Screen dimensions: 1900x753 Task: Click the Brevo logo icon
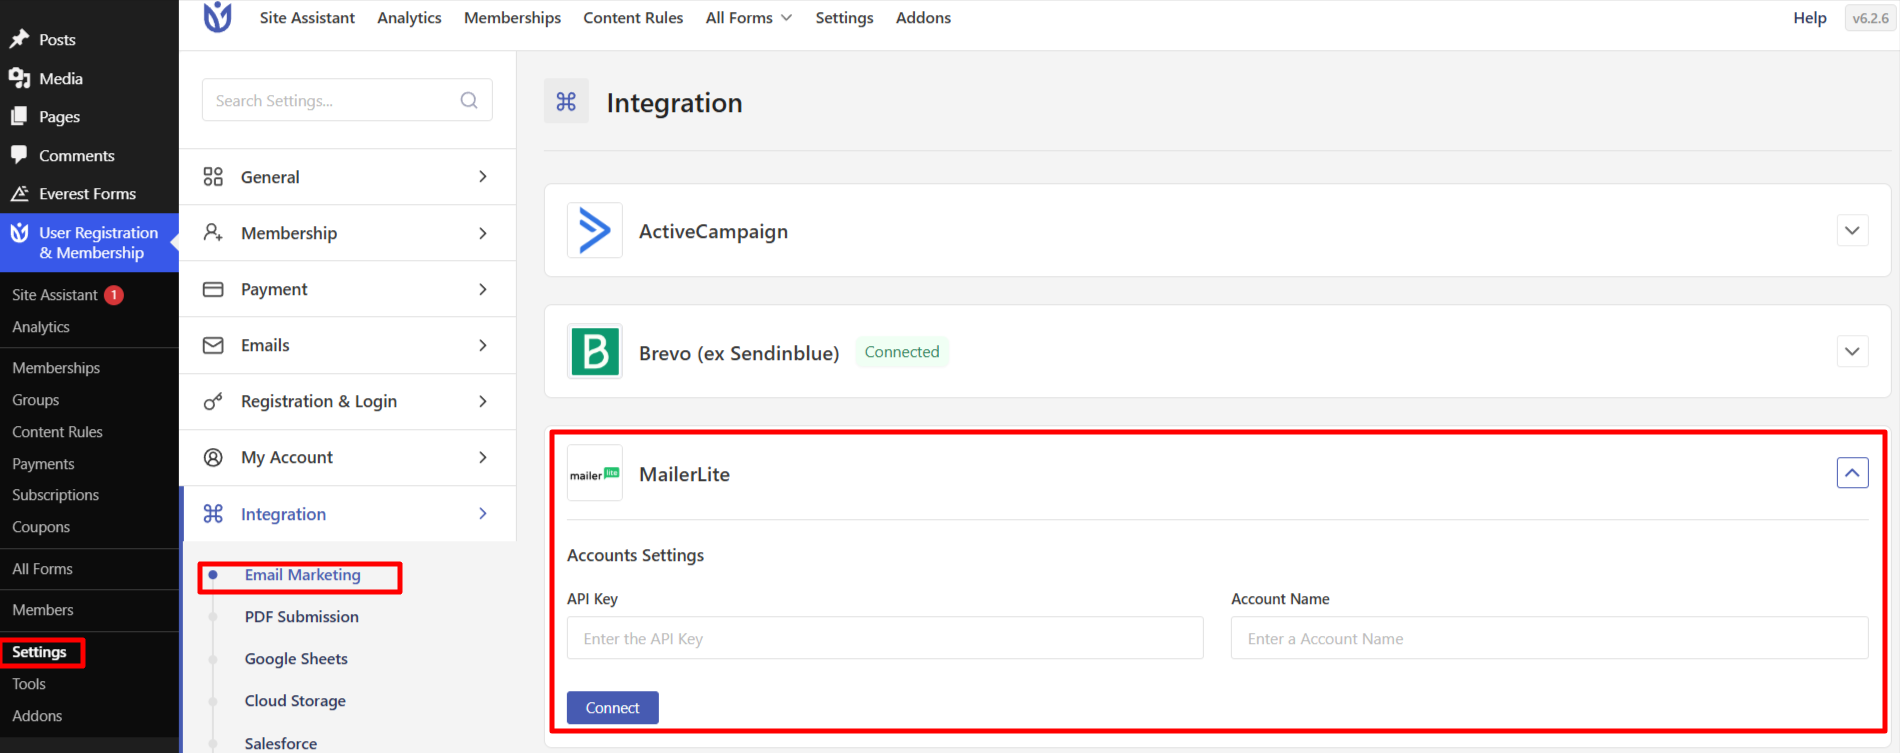[x=595, y=352]
